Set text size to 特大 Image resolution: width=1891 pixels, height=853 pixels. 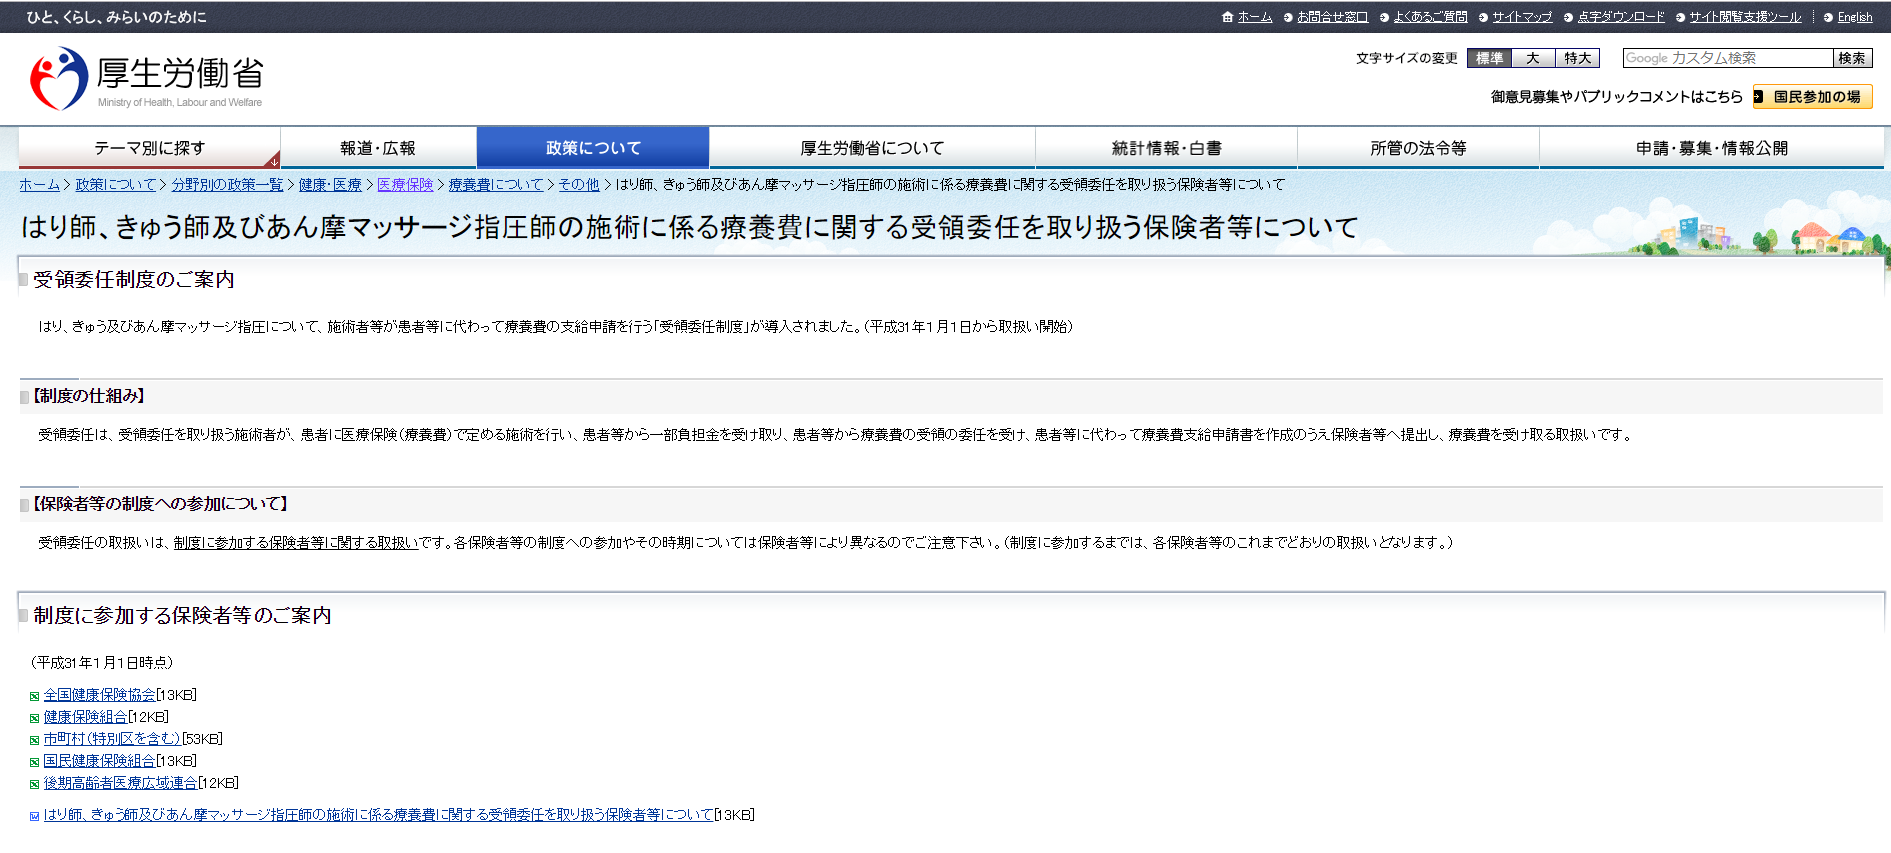pyautogui.click(x=1577, y=58)
